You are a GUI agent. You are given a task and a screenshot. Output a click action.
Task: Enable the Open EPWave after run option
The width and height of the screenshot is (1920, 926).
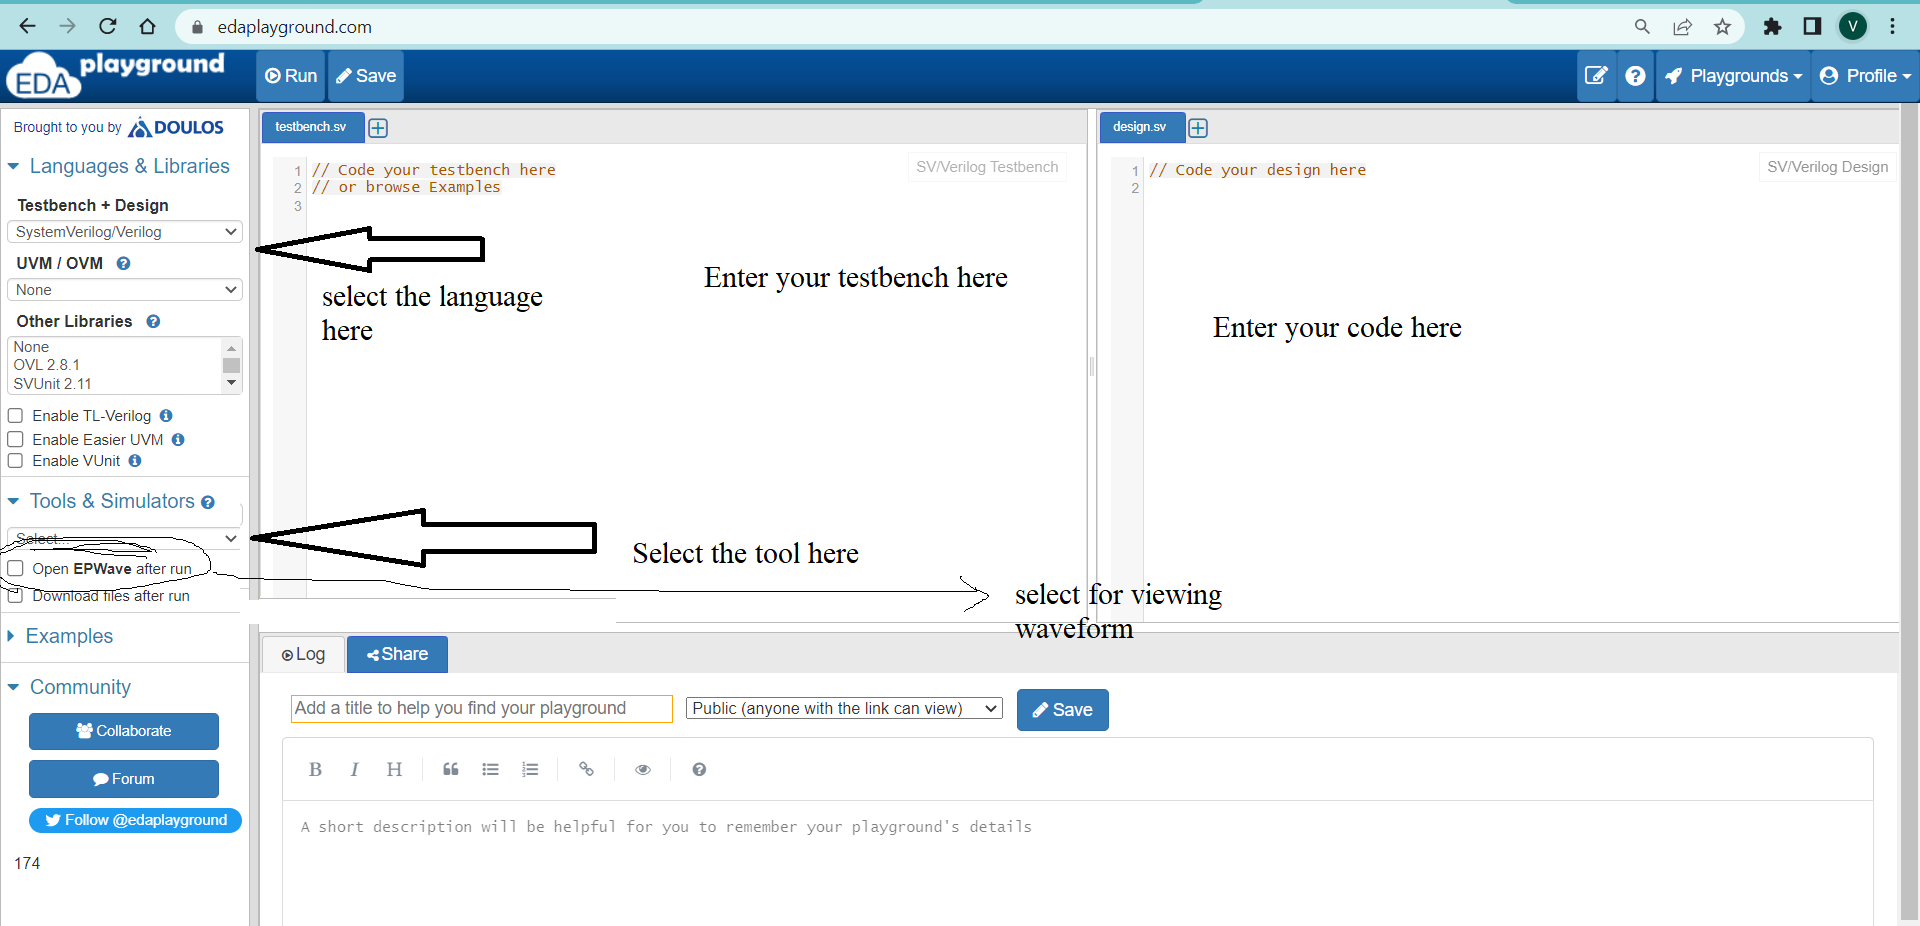15,568
